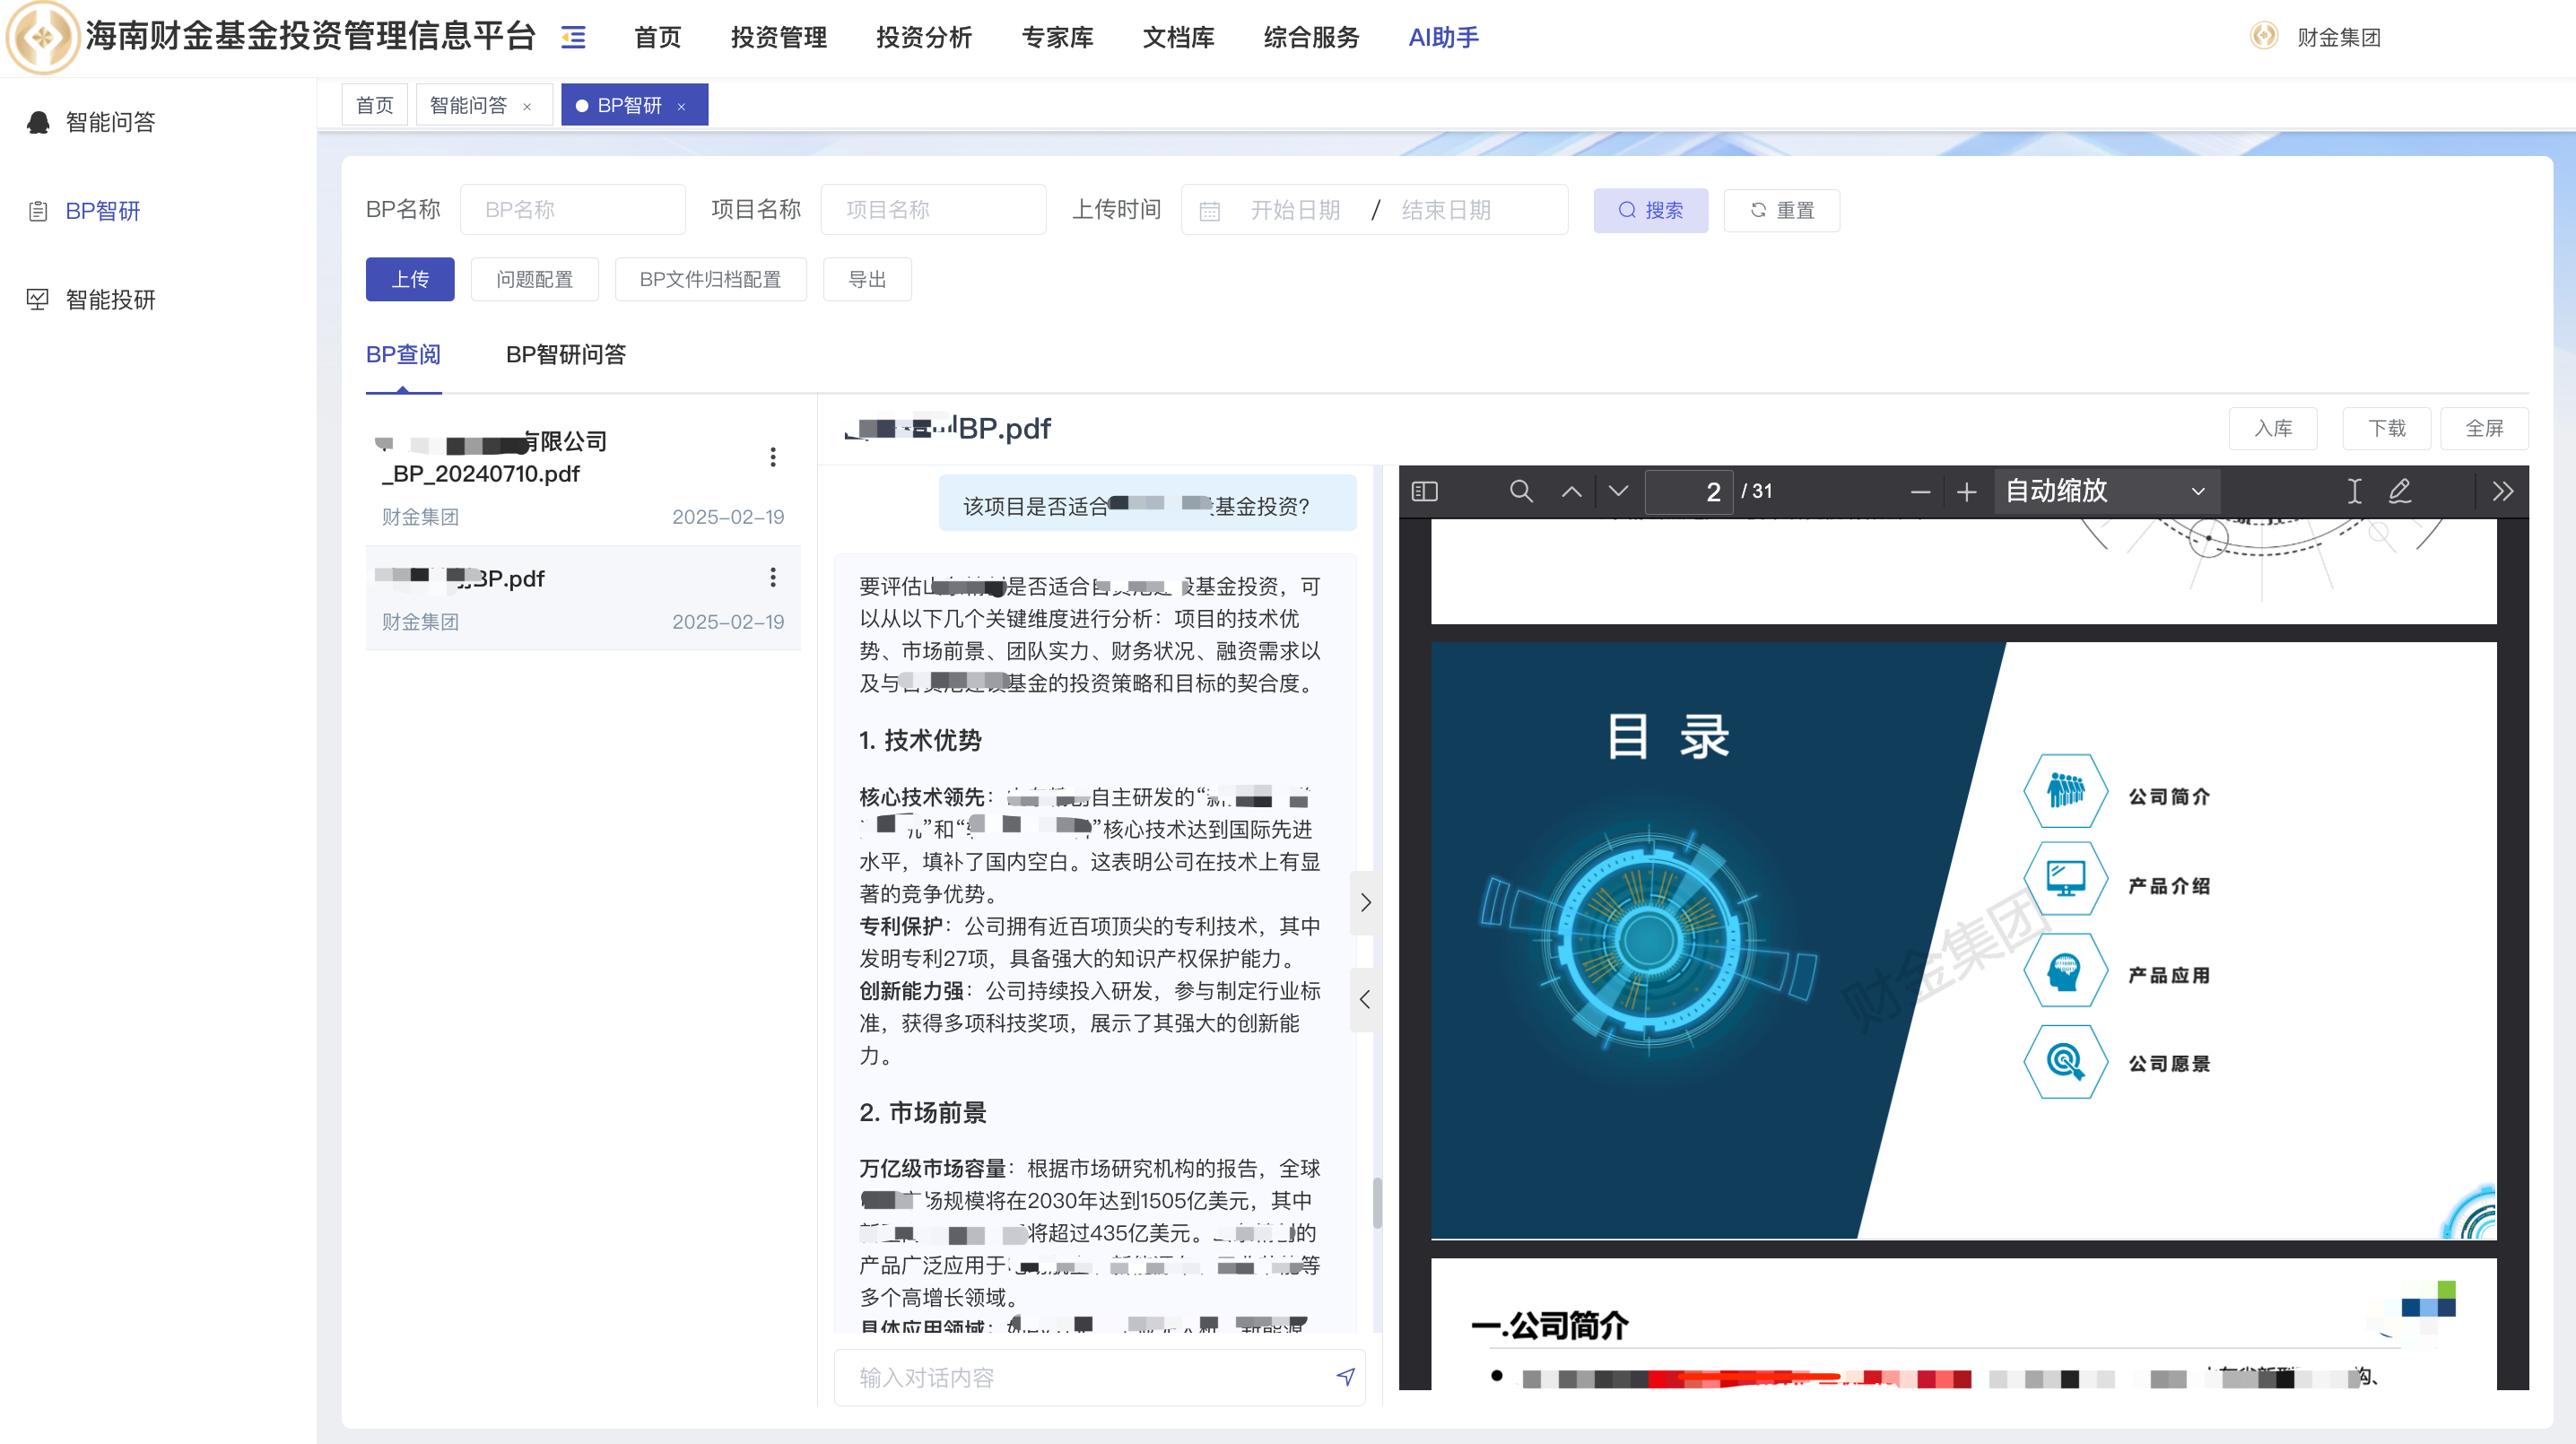Close the 智能问答 tab
Image resolution: width=2576 pixels, height=1444 pixels.
tap(527, 106)
